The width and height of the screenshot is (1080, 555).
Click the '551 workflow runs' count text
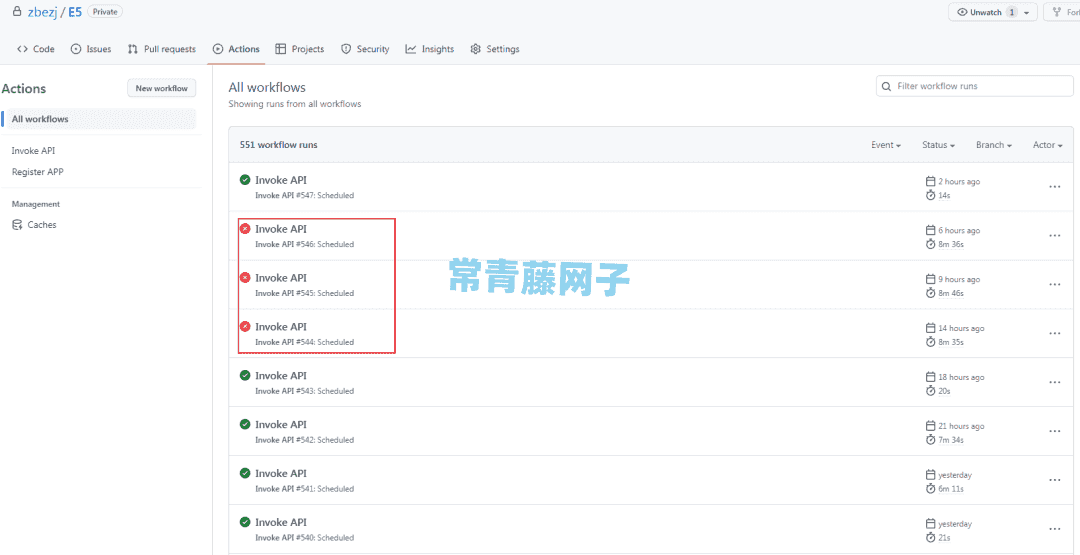click(278, 145)
